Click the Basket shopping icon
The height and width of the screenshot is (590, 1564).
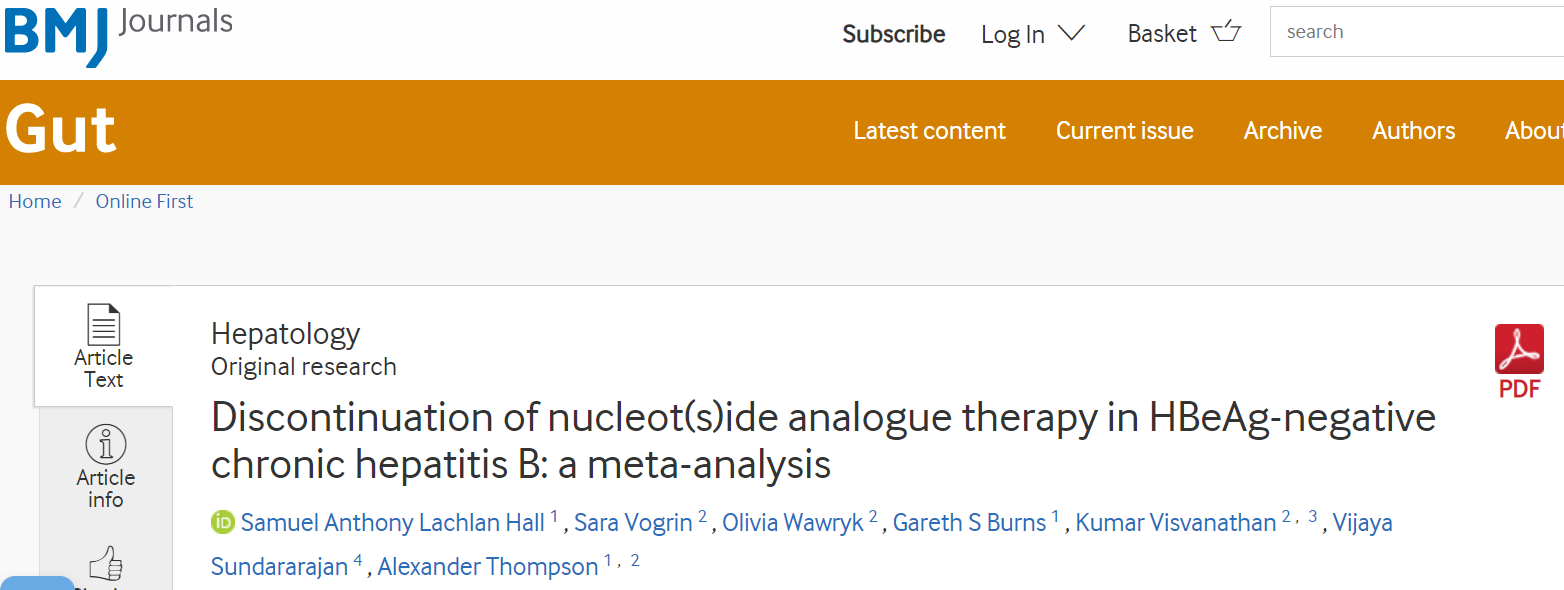[1226, 32]
